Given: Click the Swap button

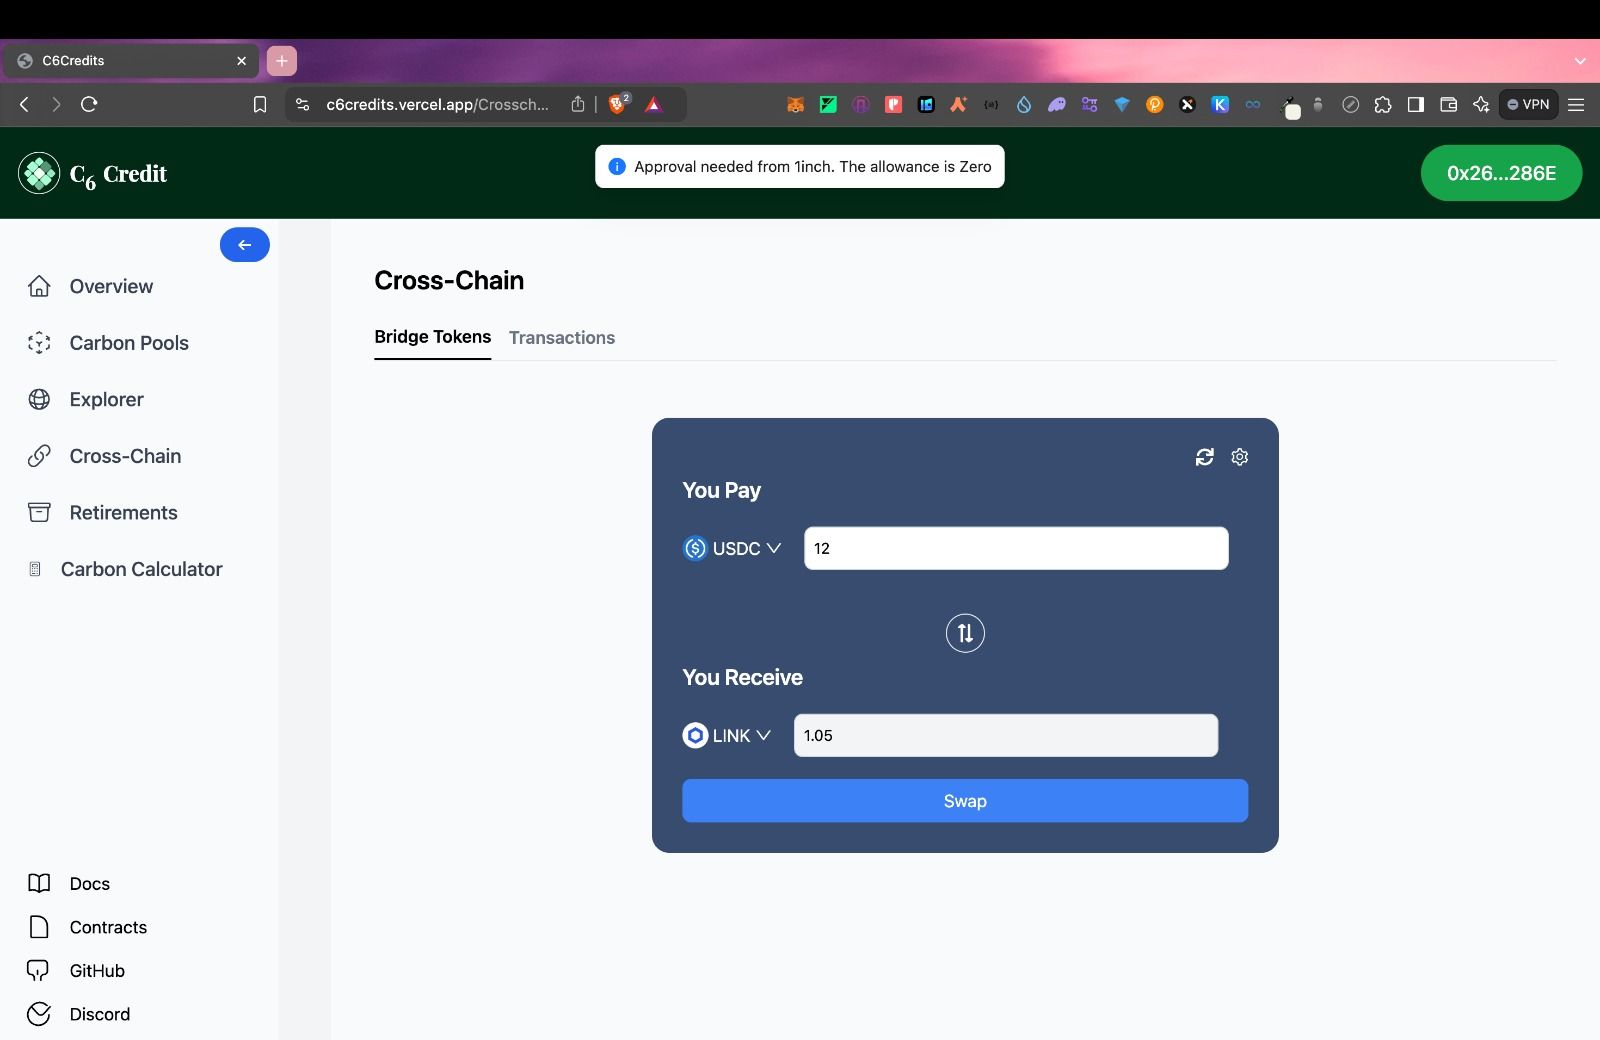Looking at the screenshot, I should coord(965,801).
